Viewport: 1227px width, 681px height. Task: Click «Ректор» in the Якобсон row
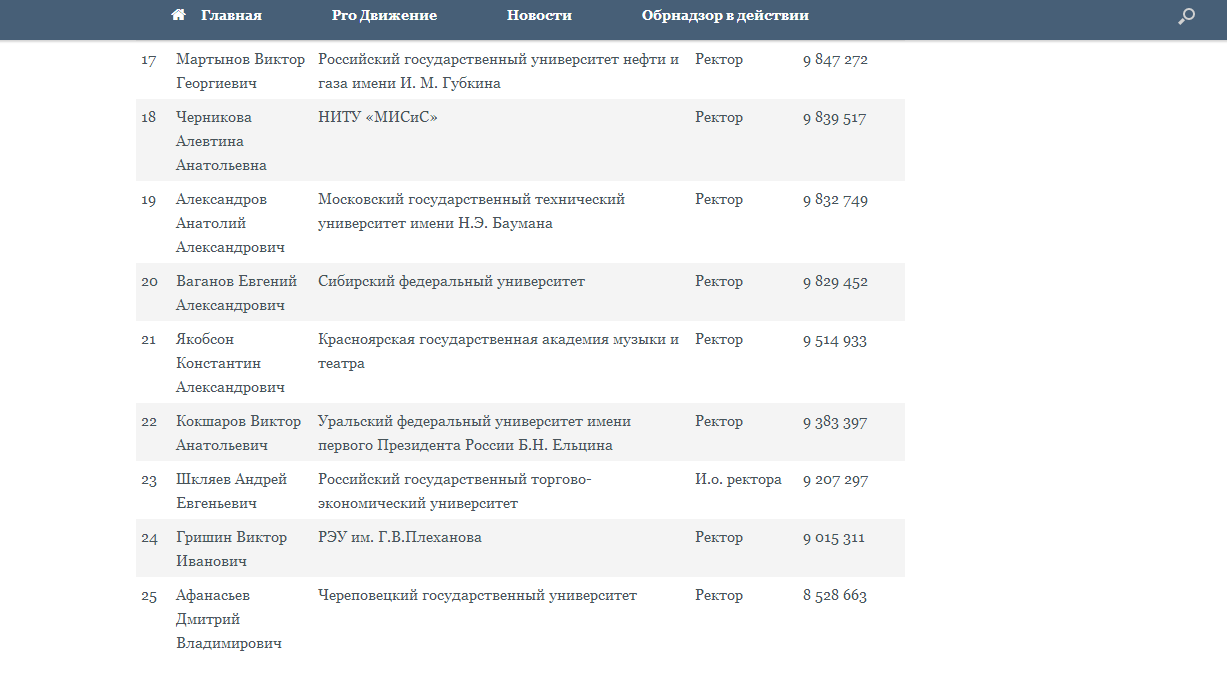719,340
